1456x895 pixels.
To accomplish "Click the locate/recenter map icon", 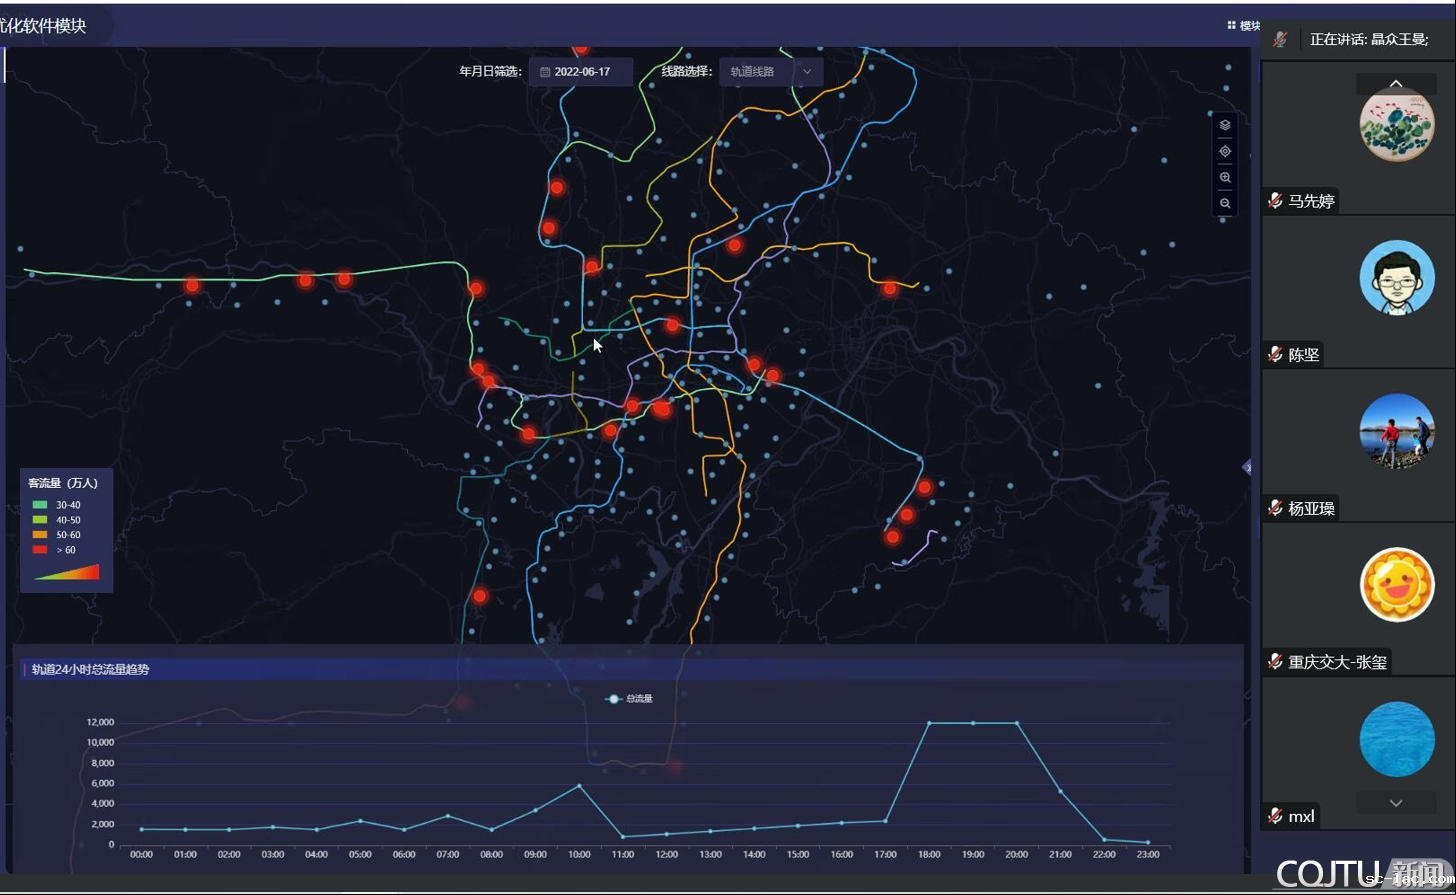I will click(1225, 152).
